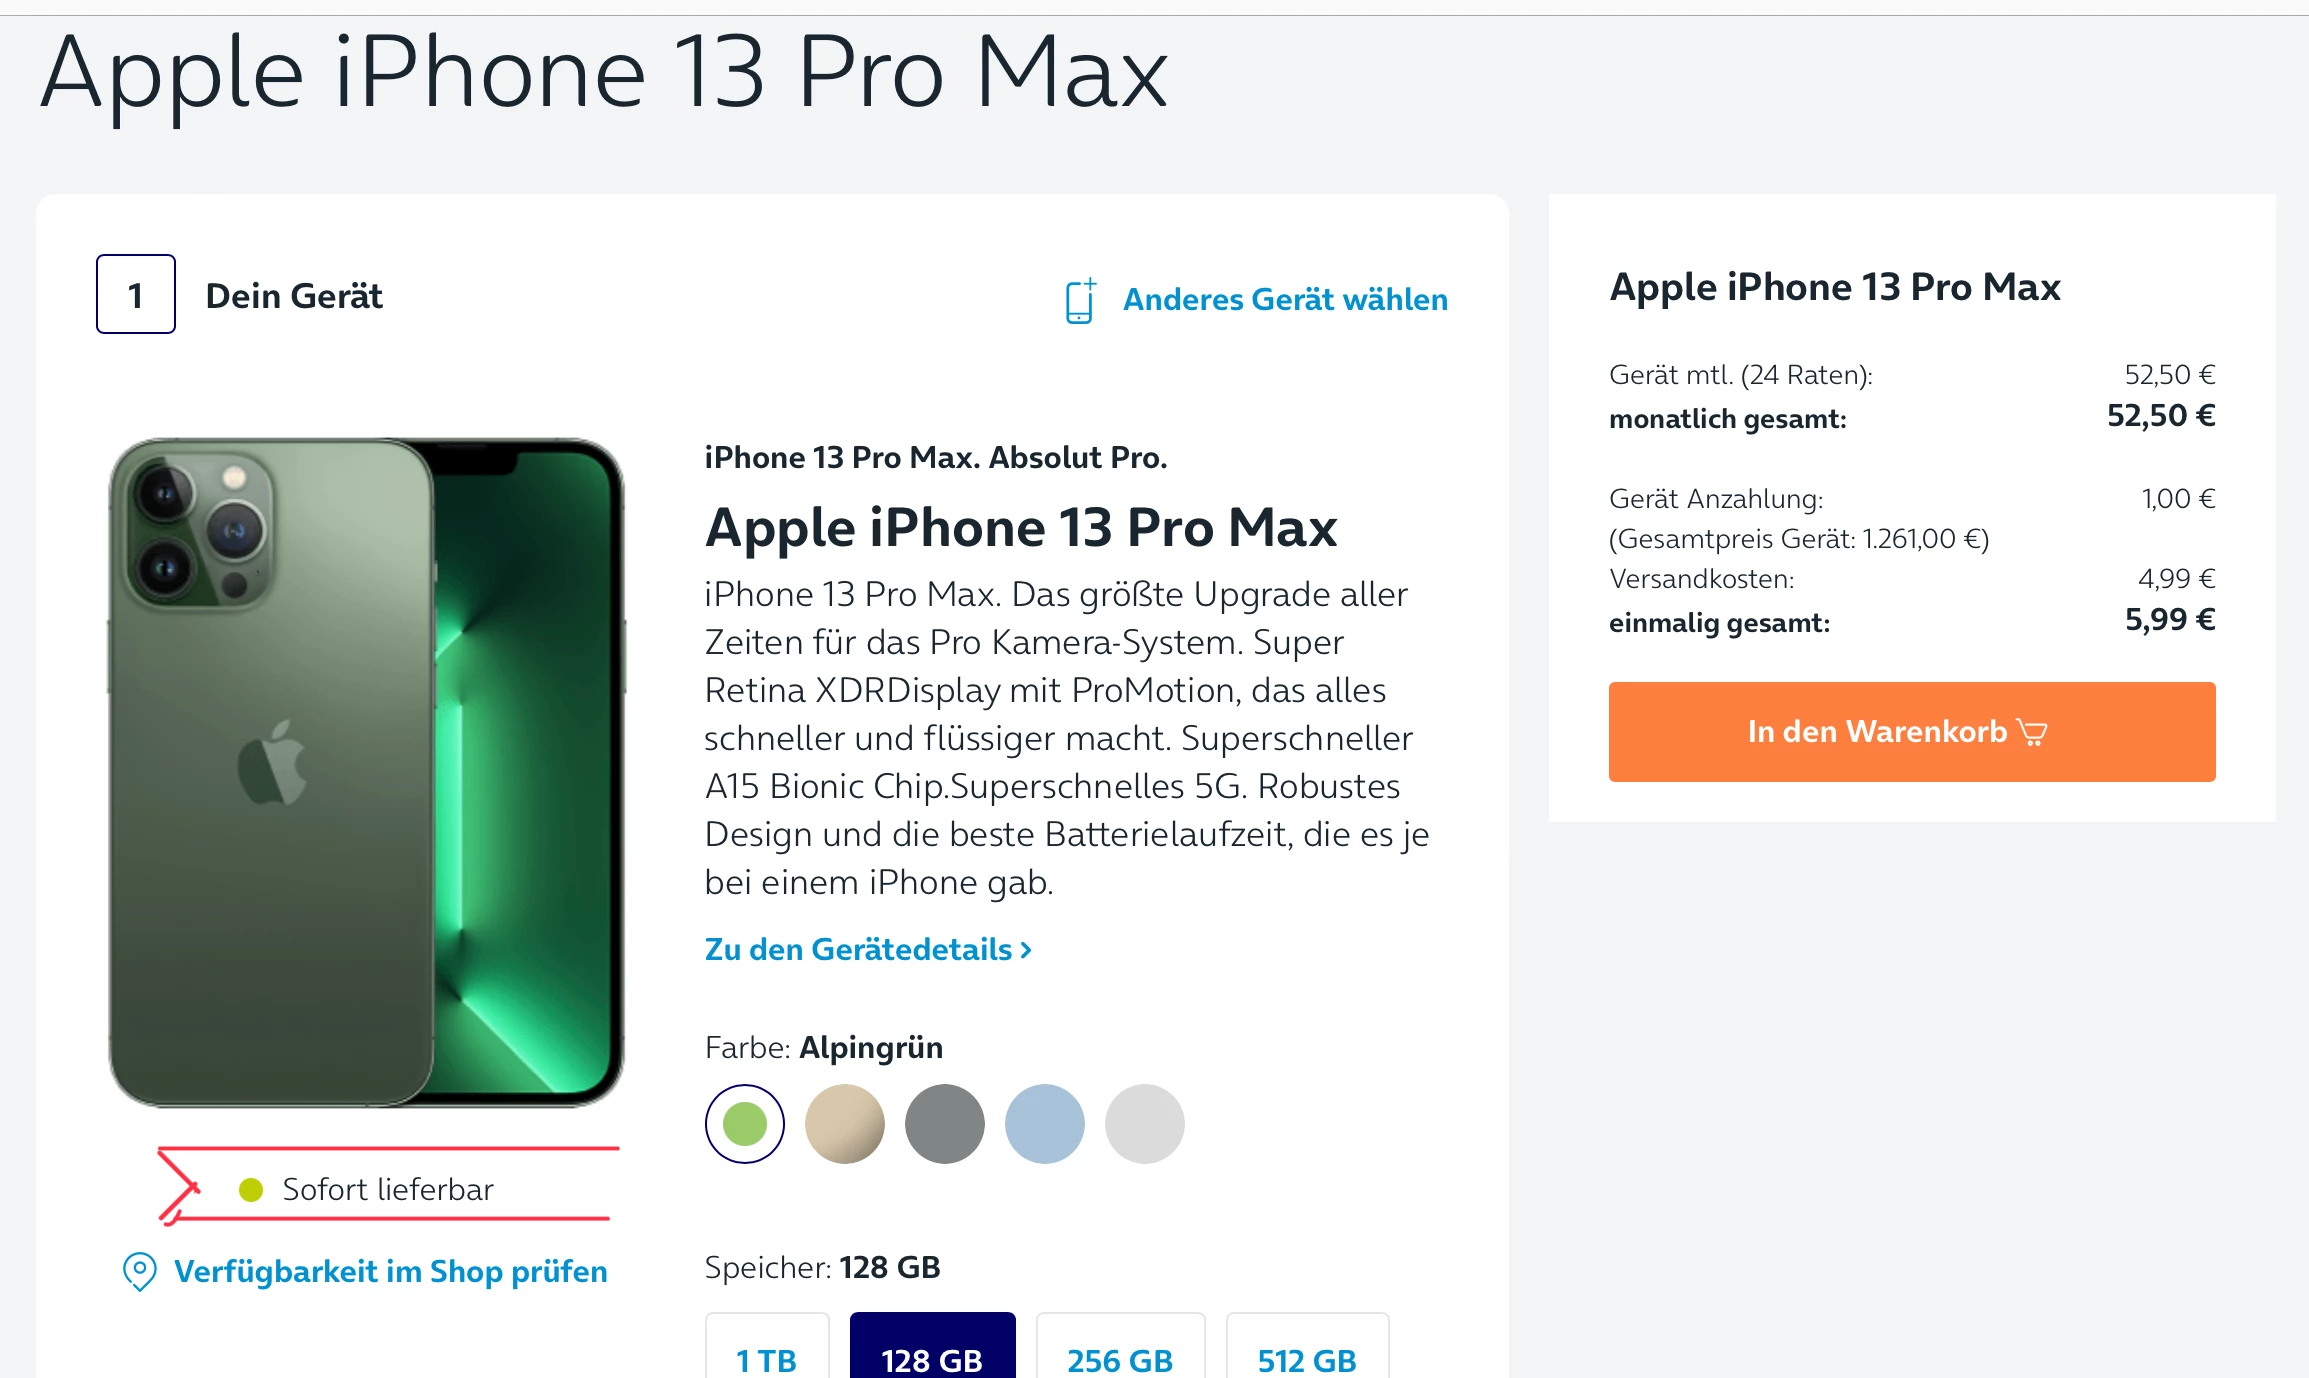Image resolution: width=2309 pixels, height=1378 pixels.
Task: Select the 1 TB storage option
Action: point(767,1347)
